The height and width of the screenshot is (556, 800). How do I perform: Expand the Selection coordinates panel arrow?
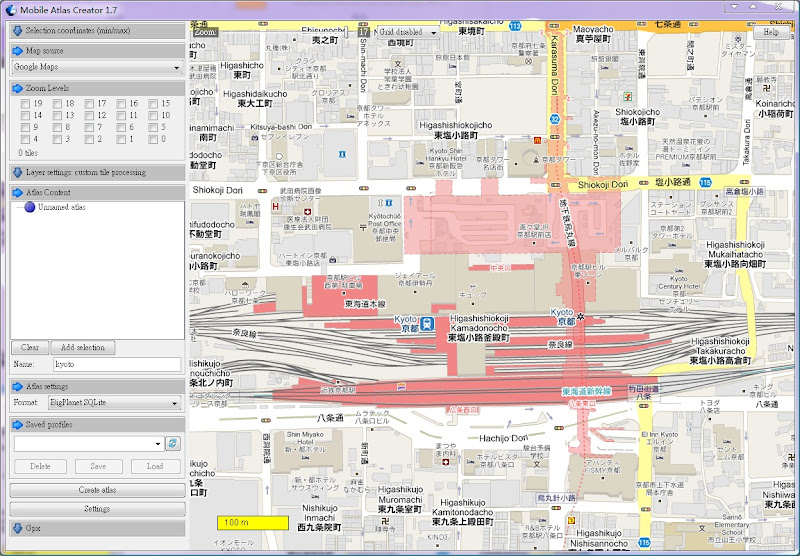tap(18, 31)
